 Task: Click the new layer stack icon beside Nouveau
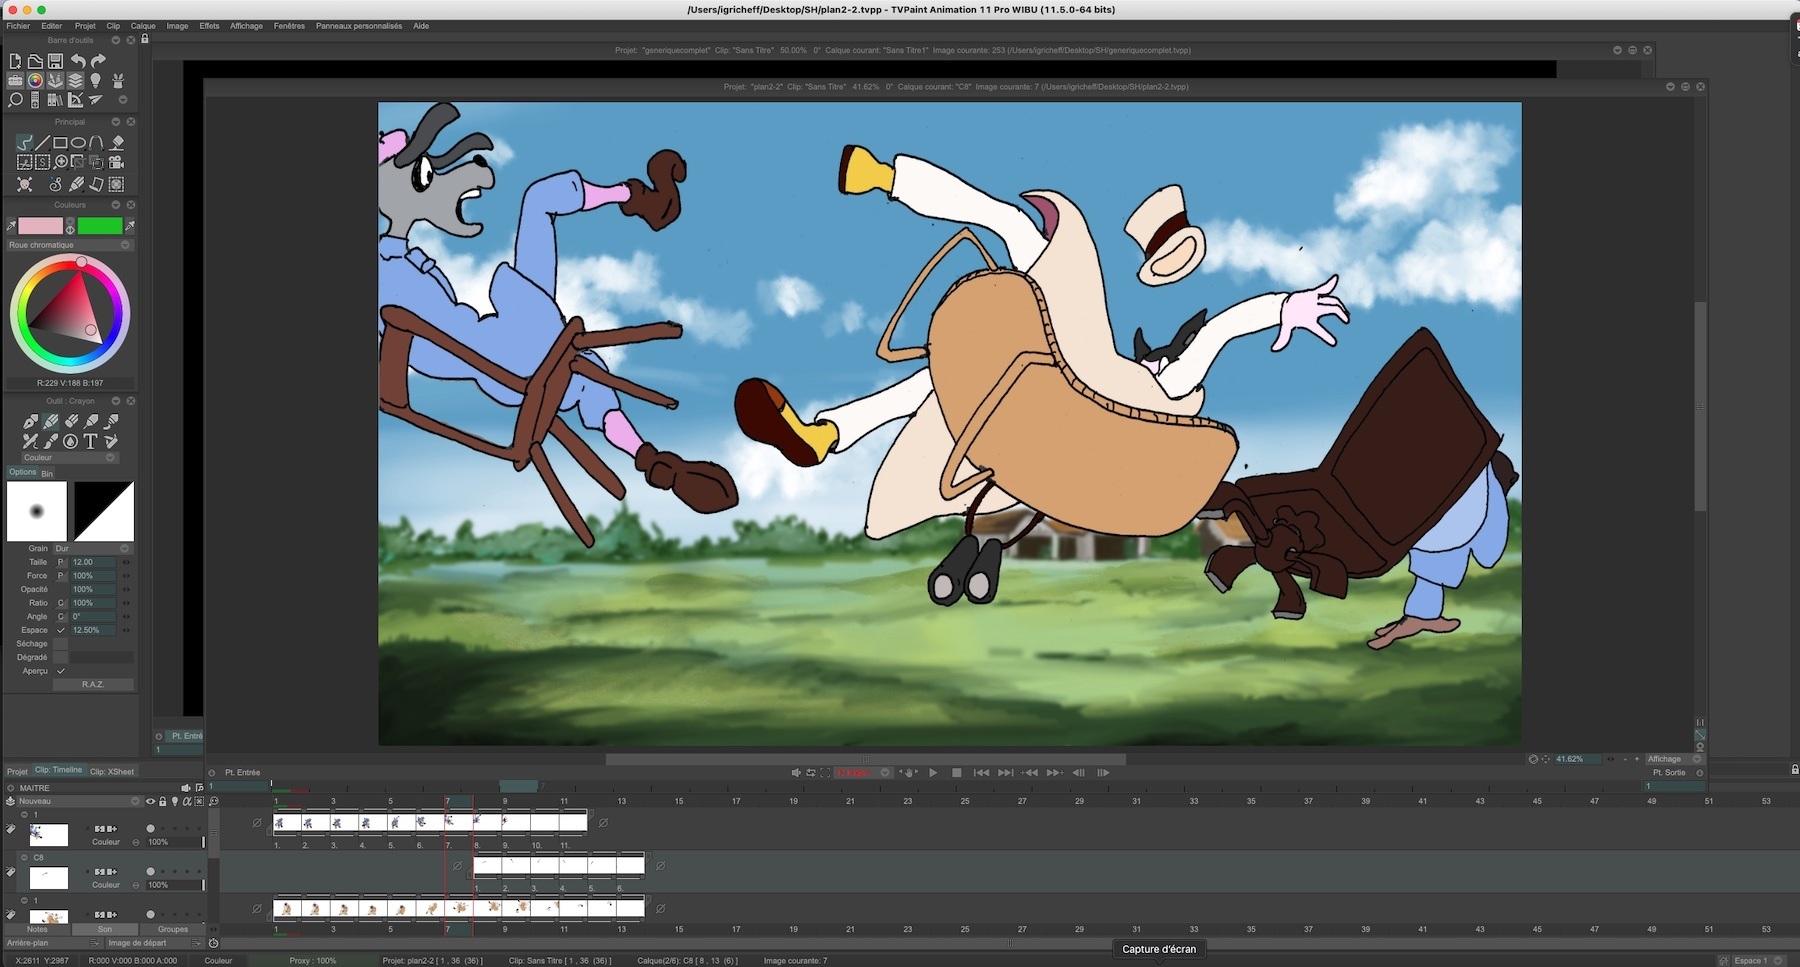point(10,801)
